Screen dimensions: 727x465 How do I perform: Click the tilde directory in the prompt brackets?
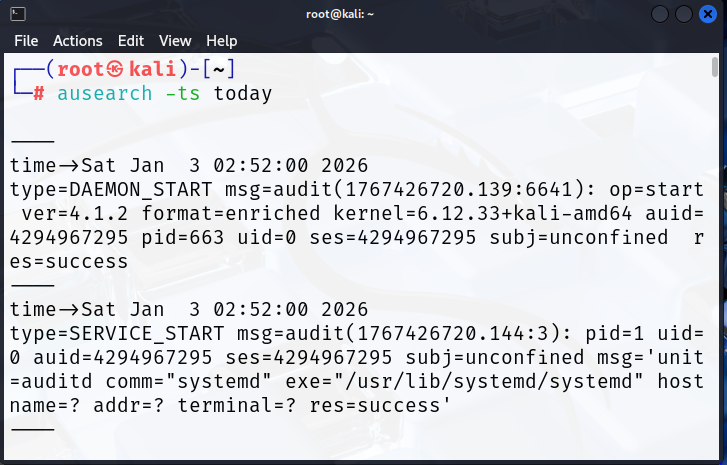tap(218, 70)
